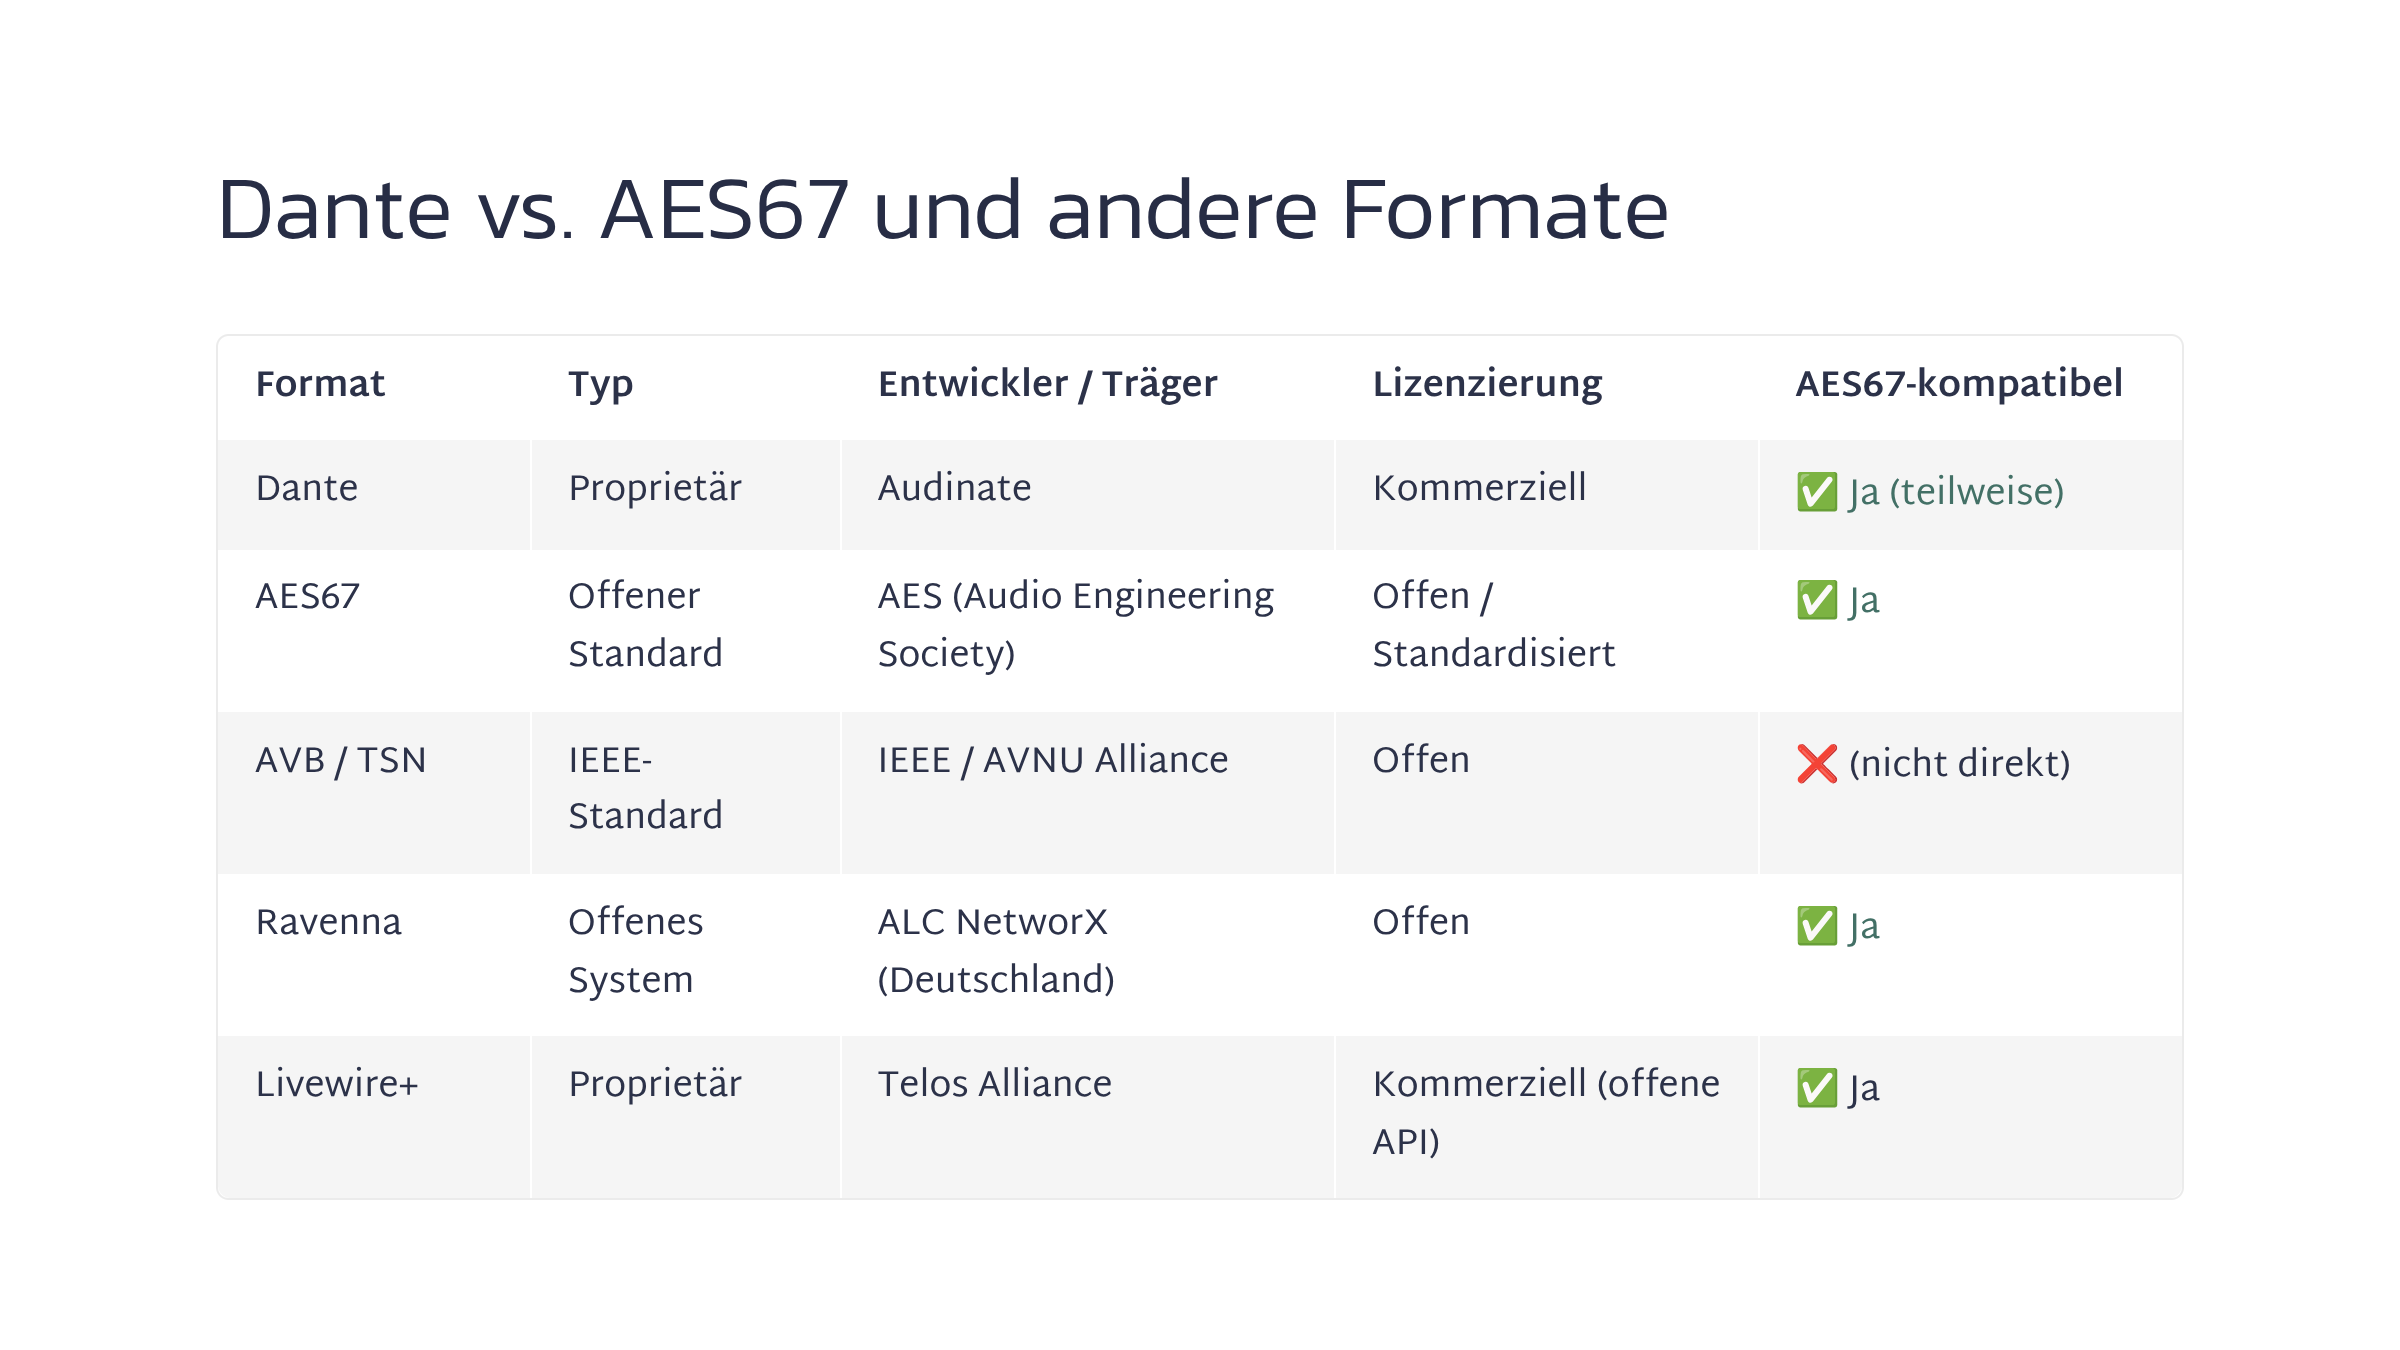This screenshot has height=1350, width=2400.
Task: Click the green checkmark in the Dante row
Action: pos(1816,491)
